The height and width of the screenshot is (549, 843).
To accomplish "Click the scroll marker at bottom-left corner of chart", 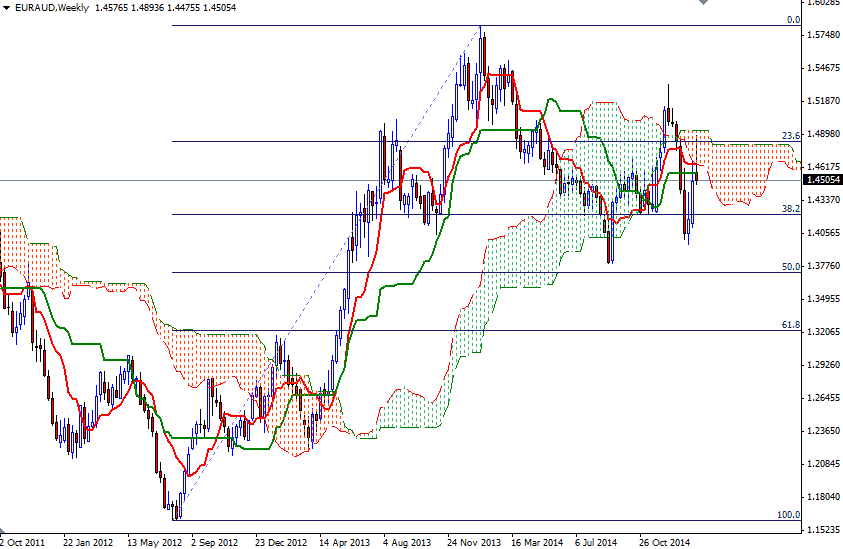I will point(2,531).
